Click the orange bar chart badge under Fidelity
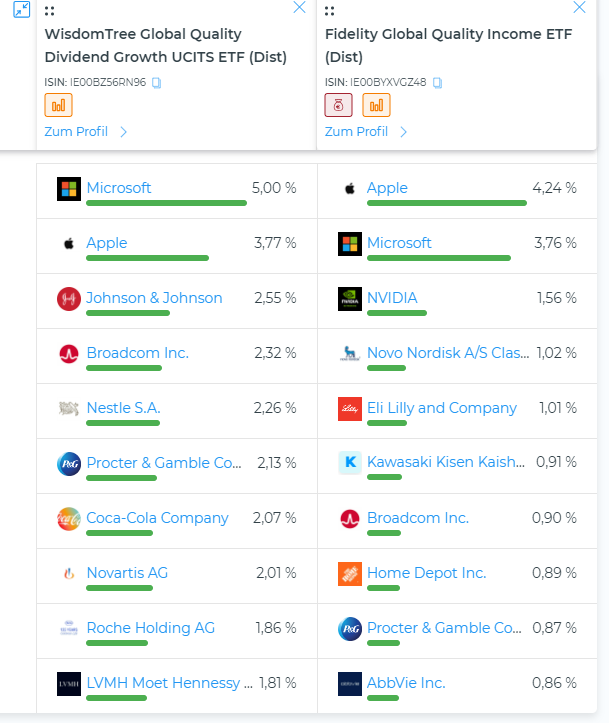This screenshot has width=609, height=723. 376,105
